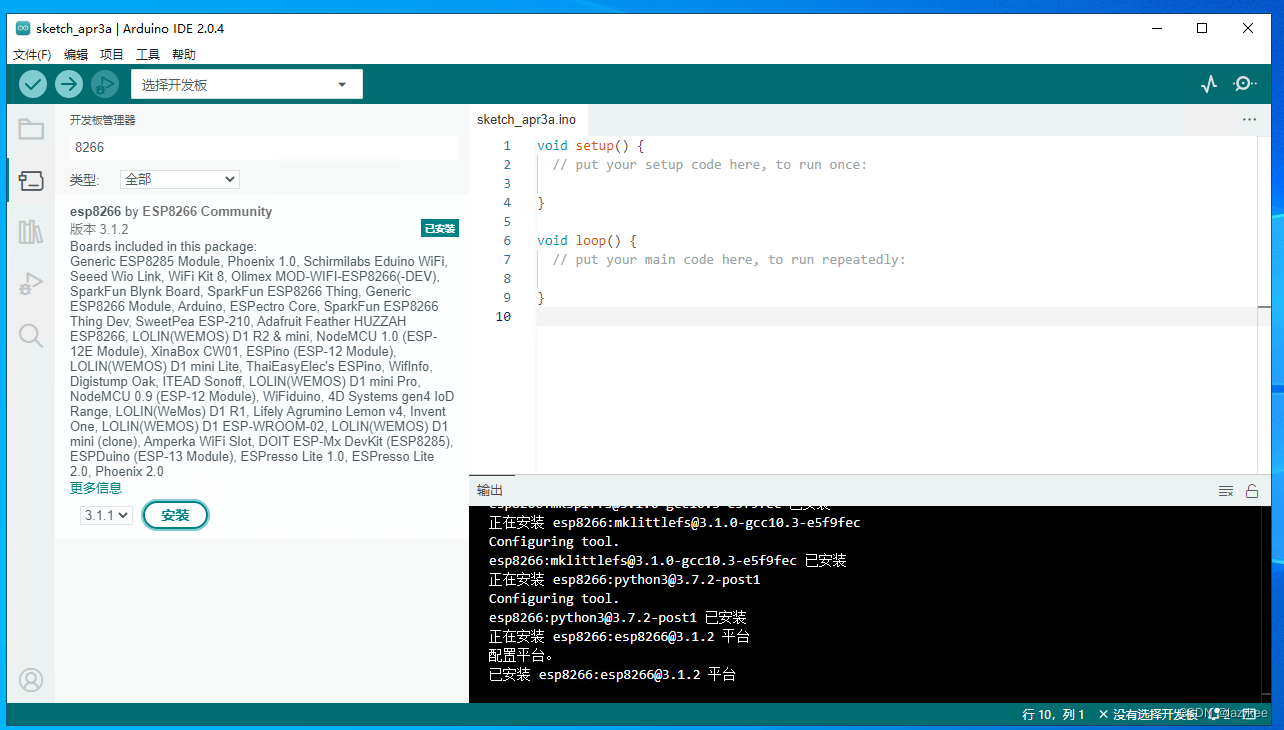Open the Boards Manager sidebar icon
The image size is (1284, 730).
31,180
